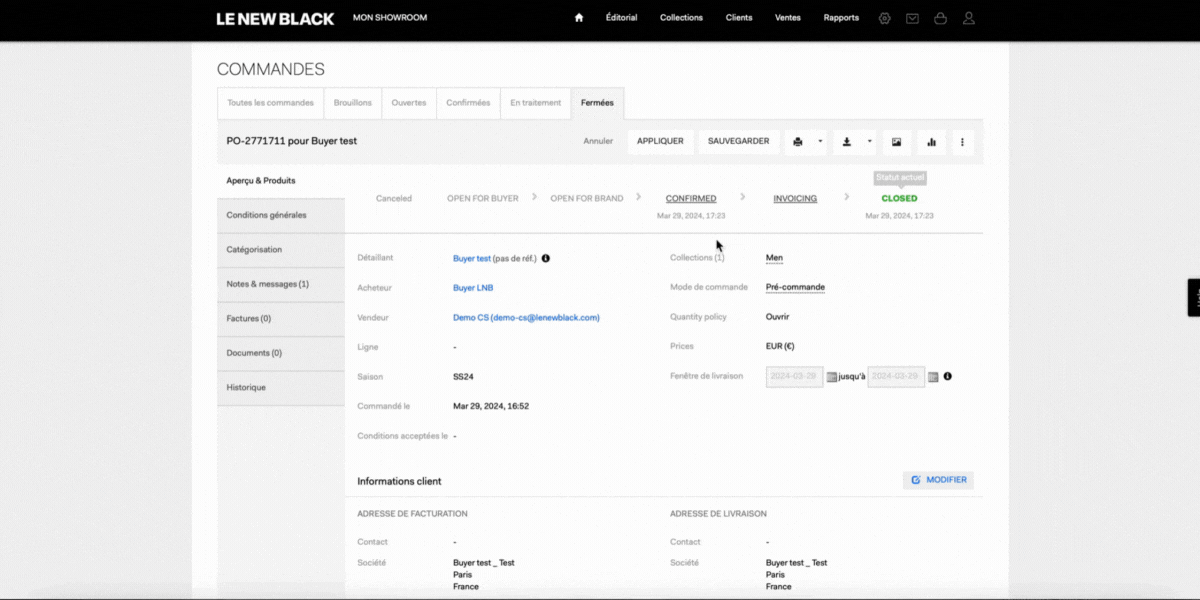Viewport: 1200px width, 600px height.
Task: Expand the download options dropdown arrow
Action: (869, 142)
